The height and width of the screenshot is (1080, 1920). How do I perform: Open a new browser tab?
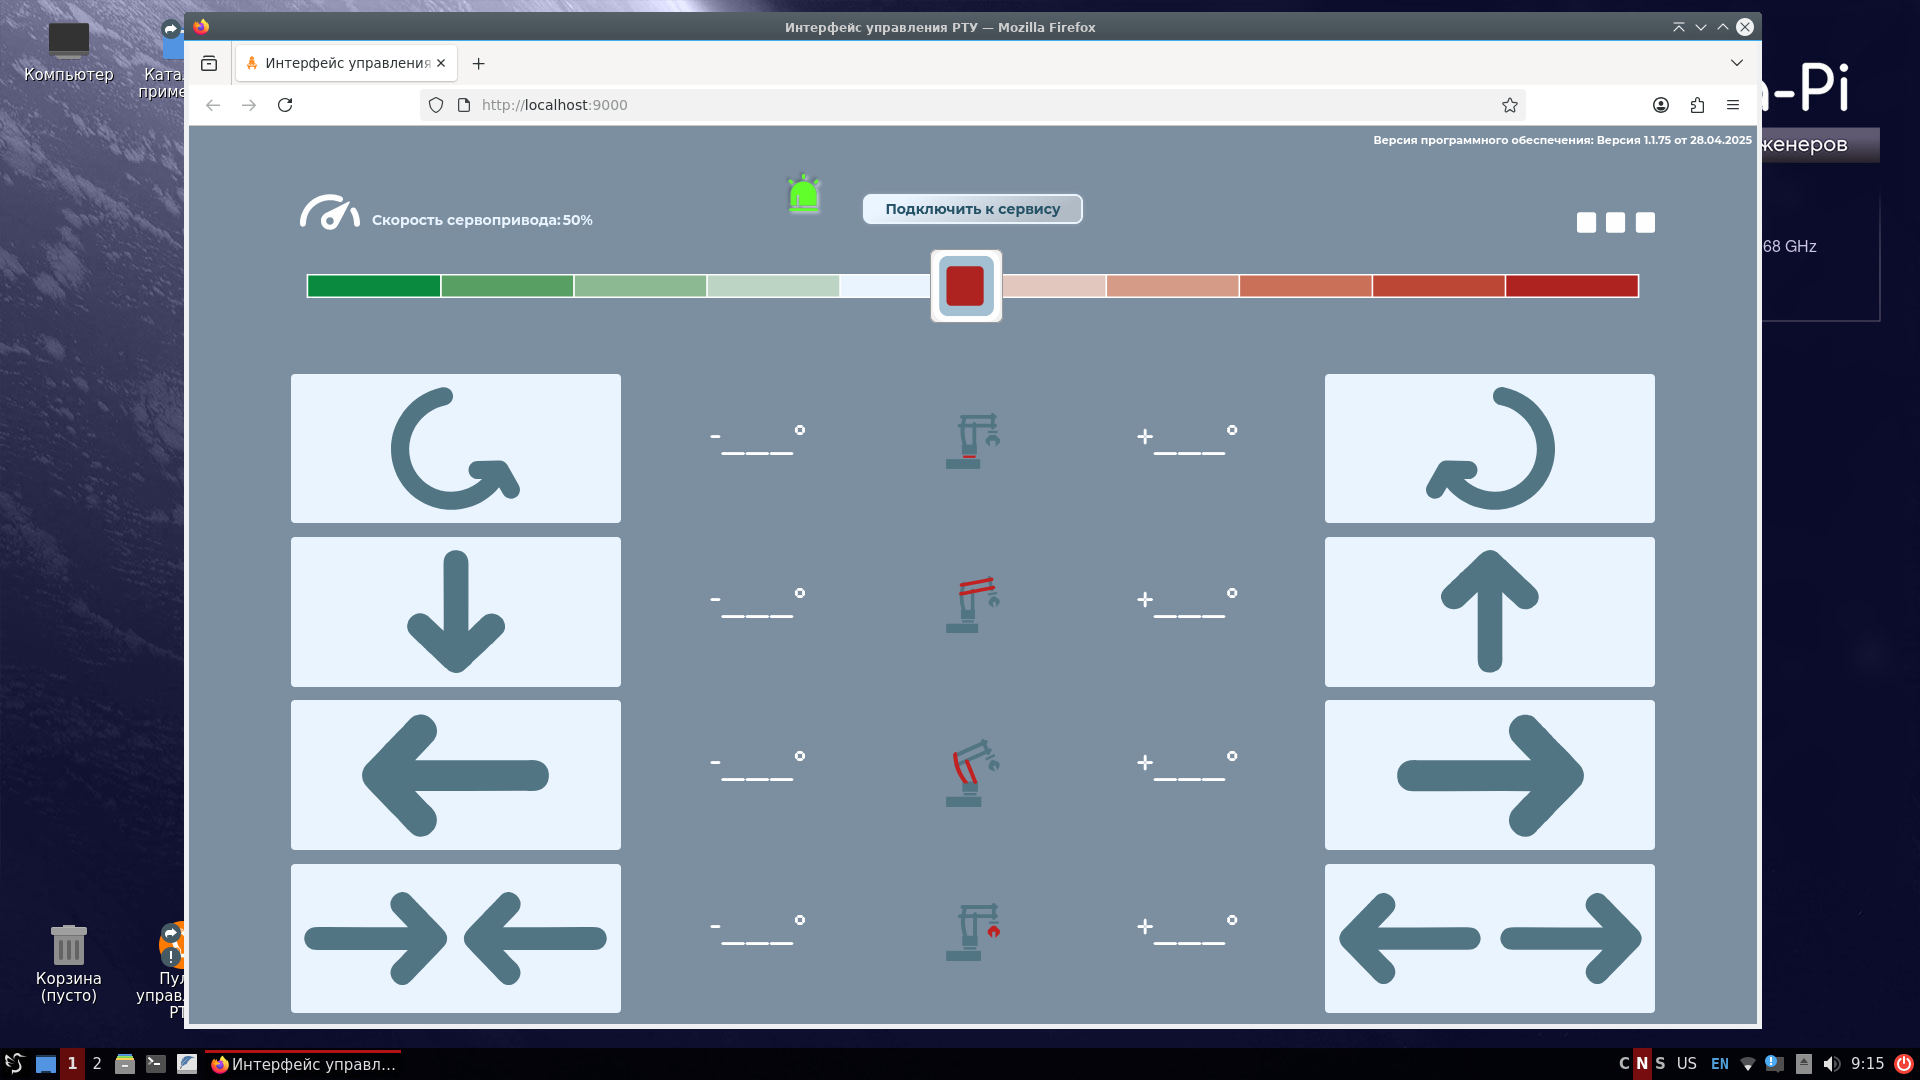(479, 63)
